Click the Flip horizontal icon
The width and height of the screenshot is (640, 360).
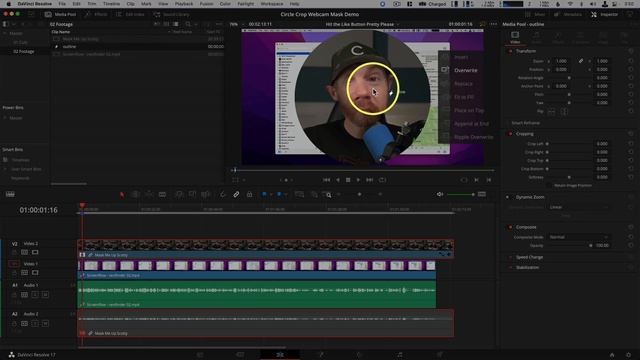pos(551,111)
